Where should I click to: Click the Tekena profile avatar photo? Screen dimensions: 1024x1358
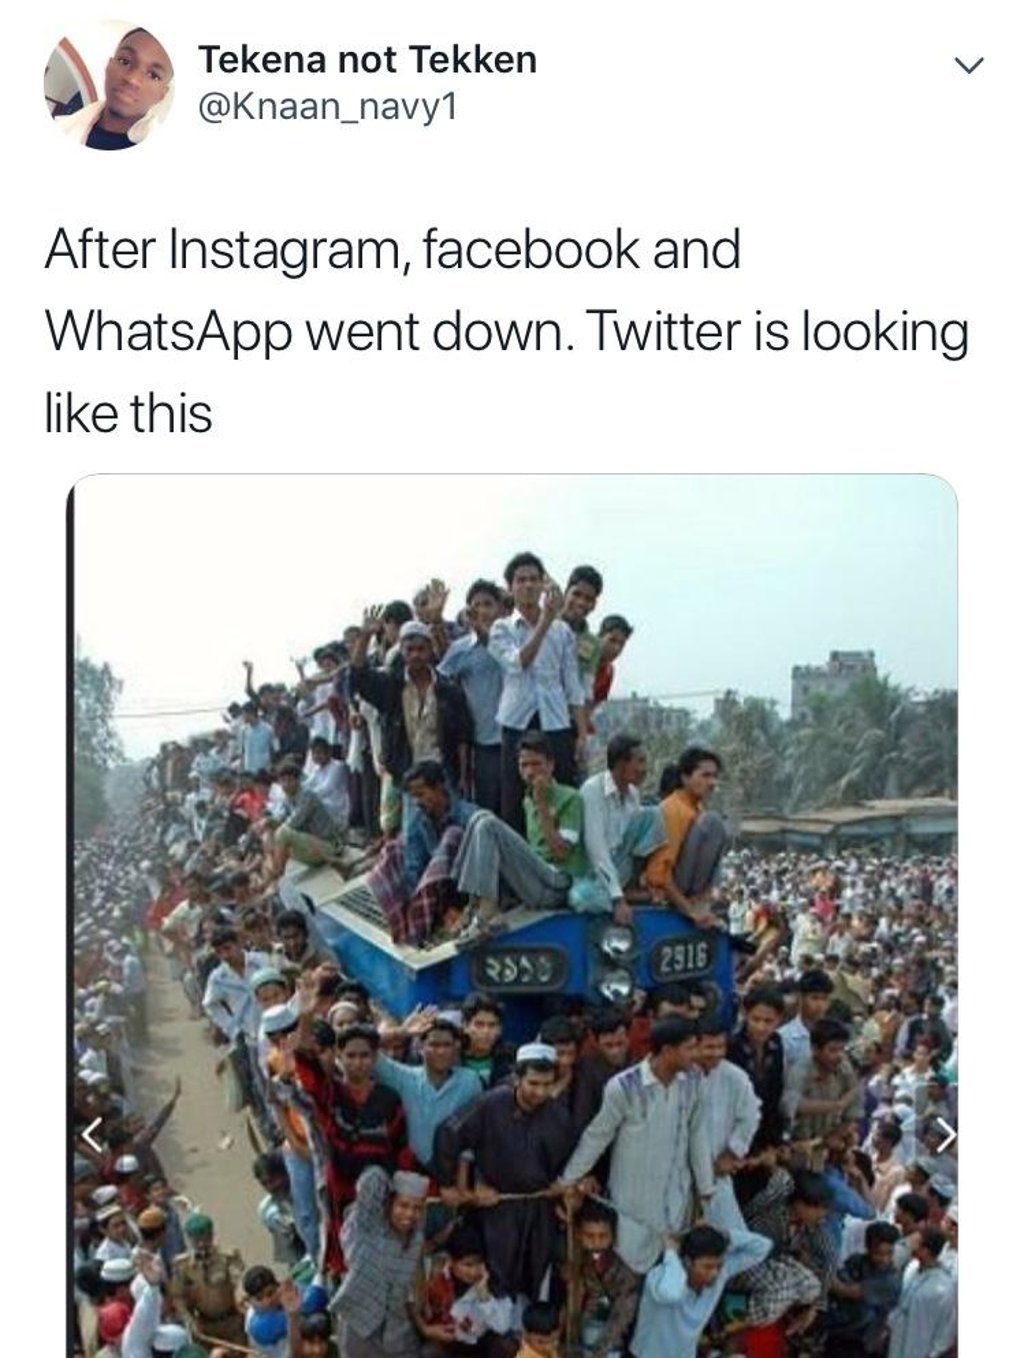pos(108,88)
